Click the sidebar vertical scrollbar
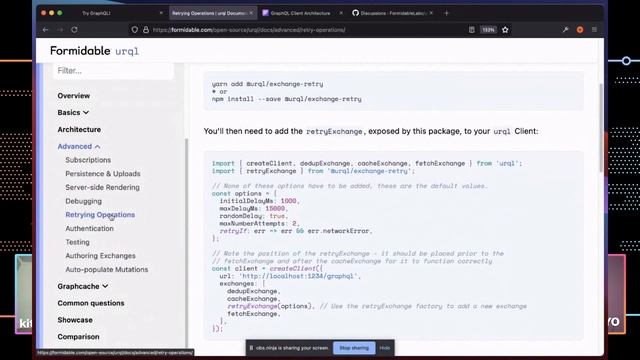 point(187,243)
